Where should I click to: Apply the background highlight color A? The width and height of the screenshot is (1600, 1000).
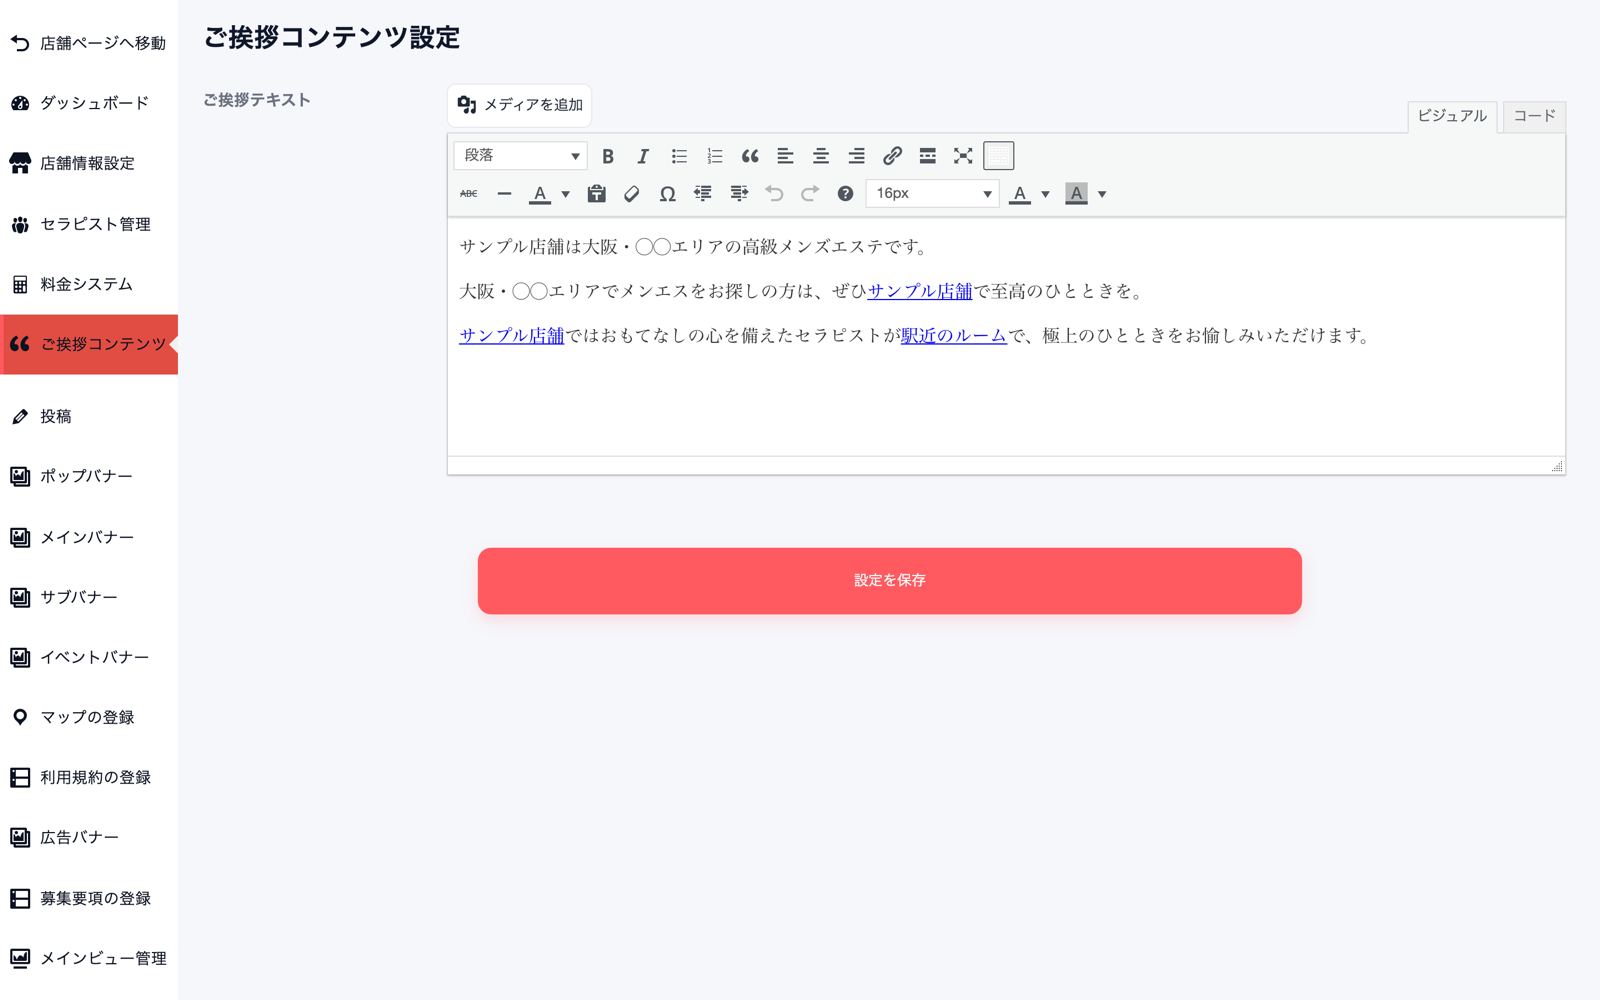pos(1076,194)
